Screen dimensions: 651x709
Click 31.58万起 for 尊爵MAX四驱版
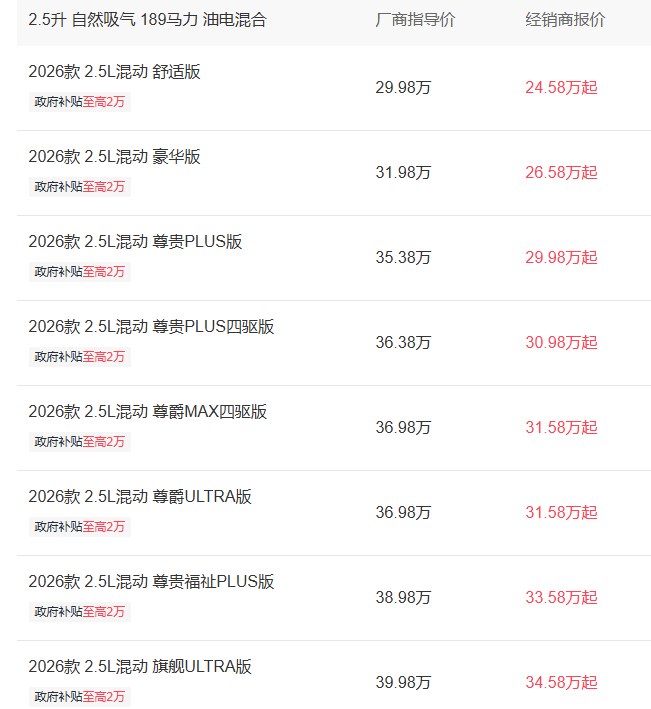561,428
